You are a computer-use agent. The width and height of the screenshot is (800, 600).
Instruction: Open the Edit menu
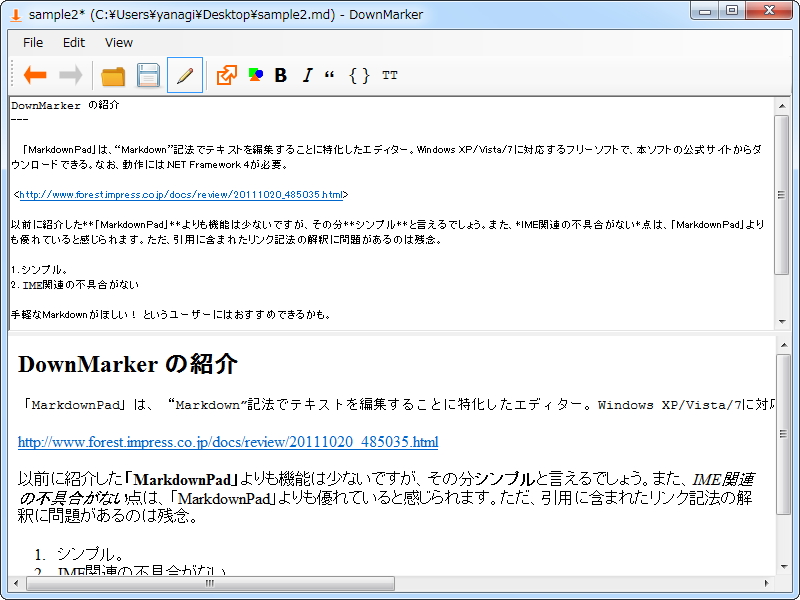73,42
